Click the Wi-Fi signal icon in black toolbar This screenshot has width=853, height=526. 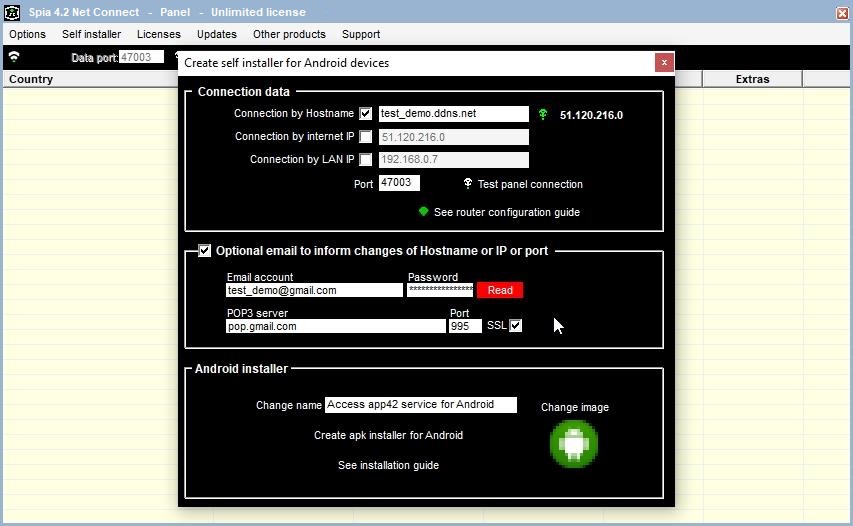[14, 57]
